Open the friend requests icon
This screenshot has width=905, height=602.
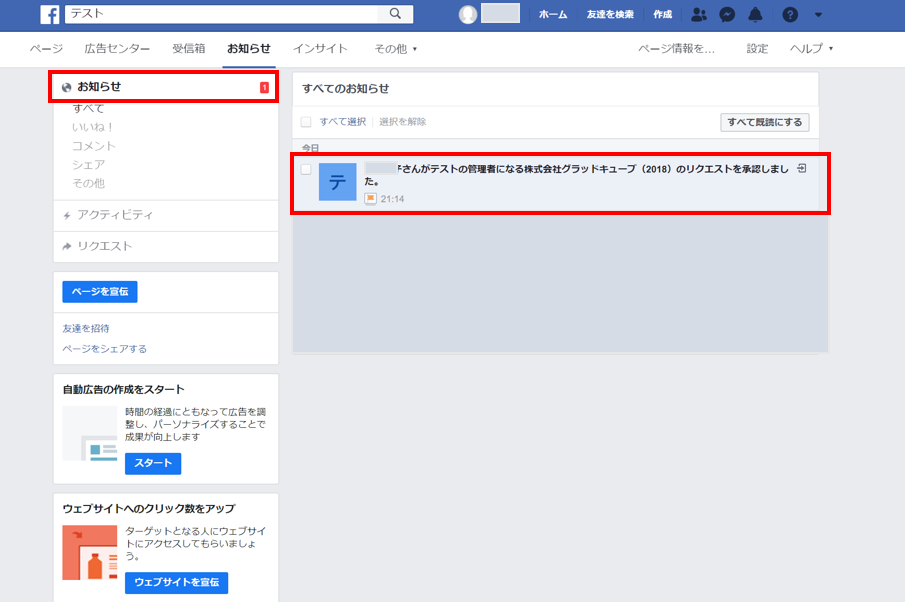[x=699, y=14]
